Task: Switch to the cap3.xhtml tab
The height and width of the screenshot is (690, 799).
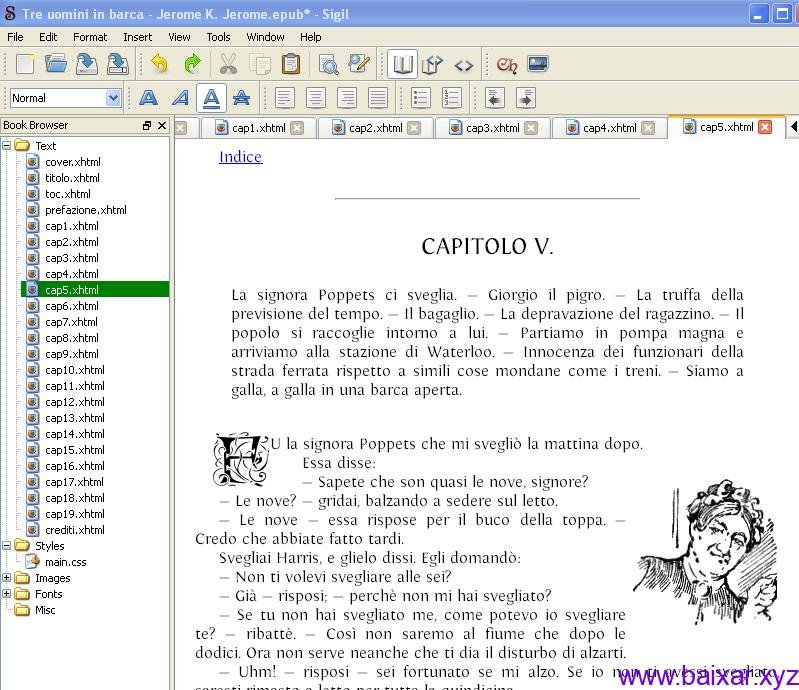Action: [492, 128]
